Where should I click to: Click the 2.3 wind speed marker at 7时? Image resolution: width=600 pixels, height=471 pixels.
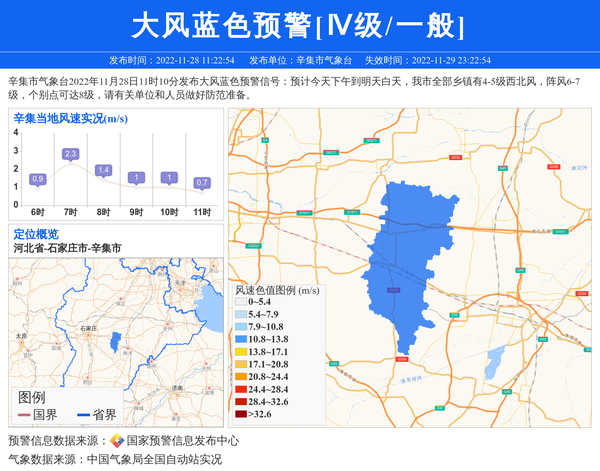70,154
